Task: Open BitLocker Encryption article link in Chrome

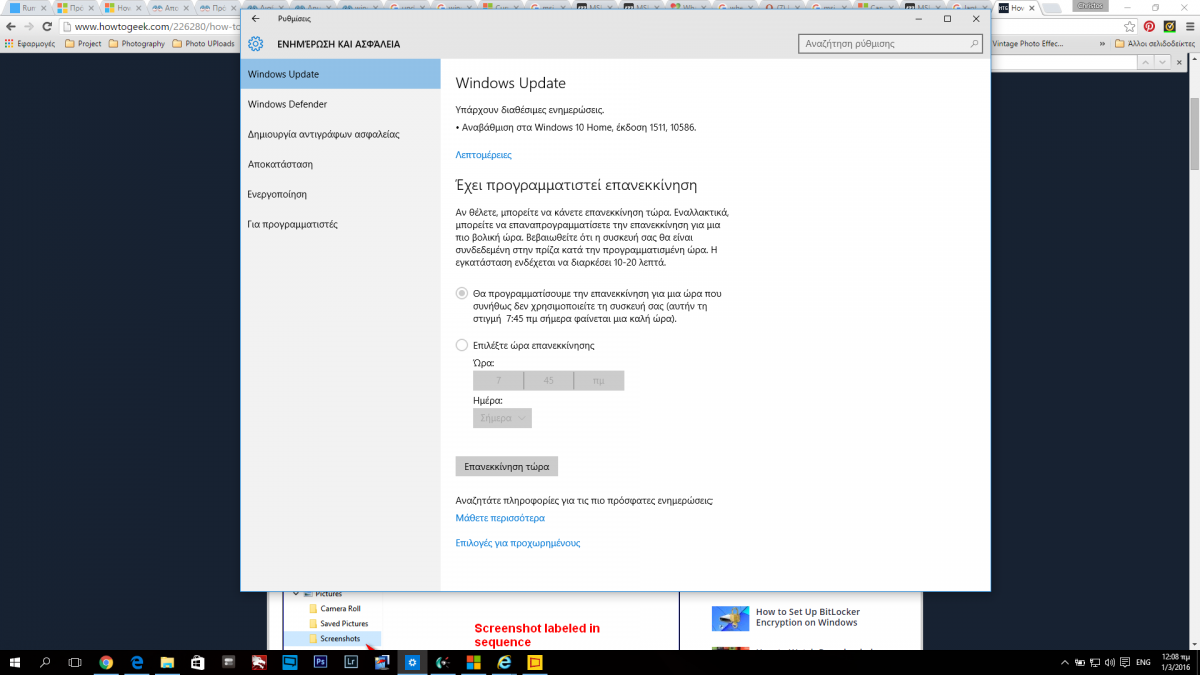Action: 808,617
